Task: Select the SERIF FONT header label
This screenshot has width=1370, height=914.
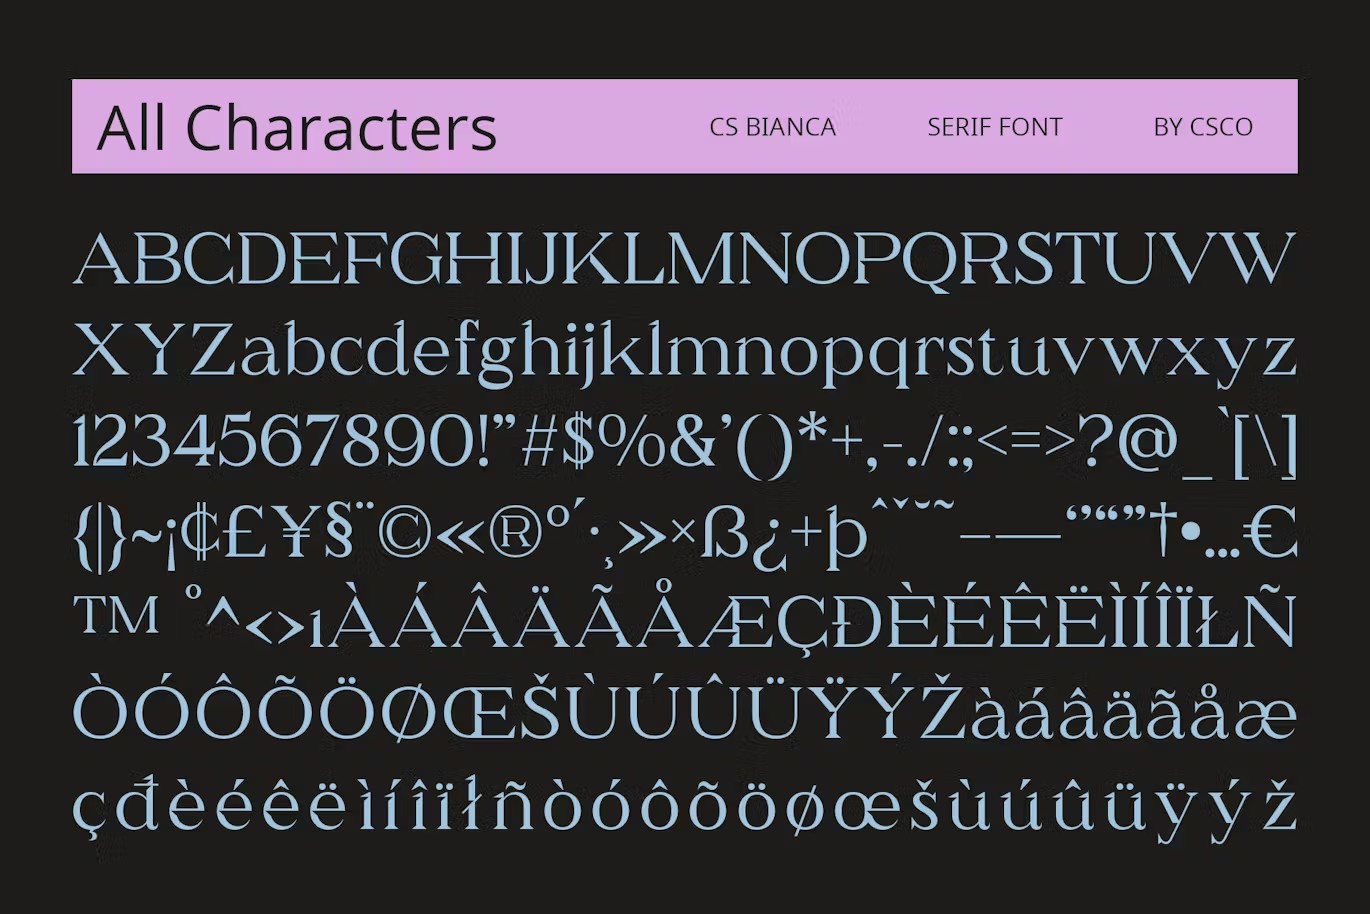Action: (995, 127)
